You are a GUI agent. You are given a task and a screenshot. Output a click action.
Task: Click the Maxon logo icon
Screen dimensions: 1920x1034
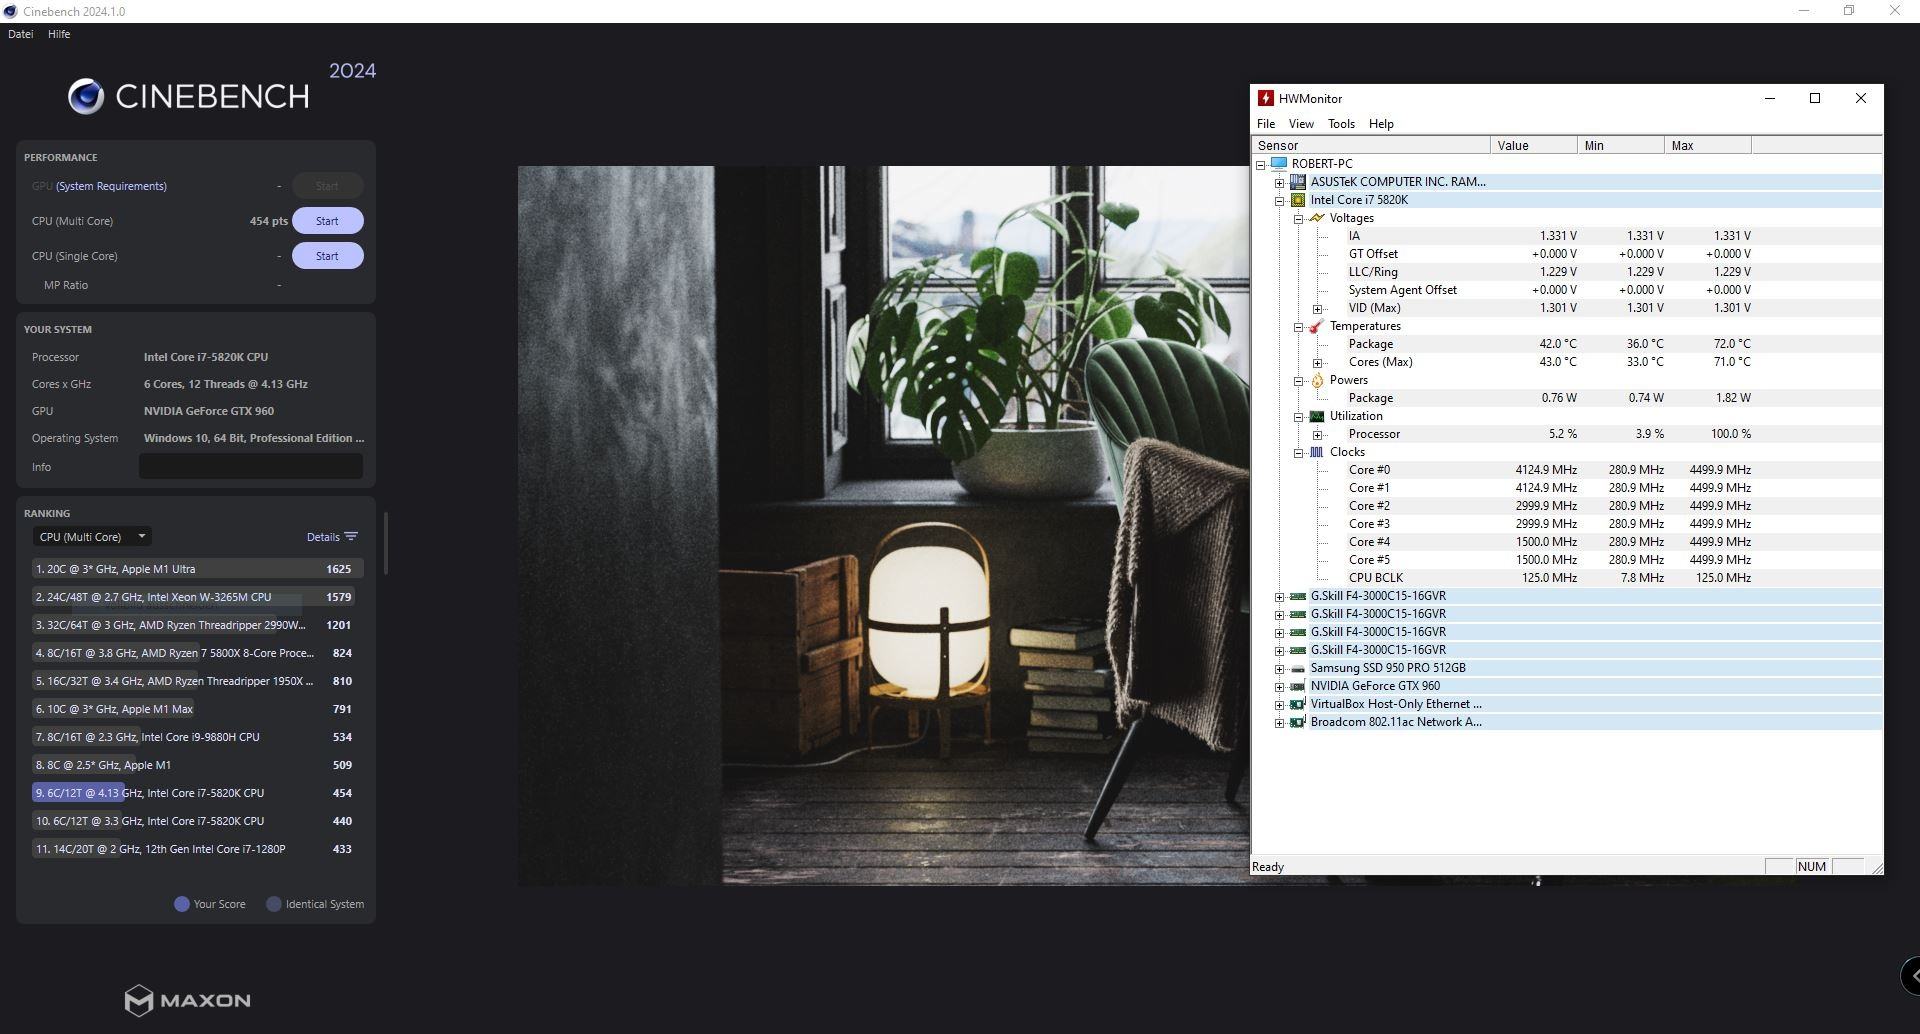(x=139, y=1000)
